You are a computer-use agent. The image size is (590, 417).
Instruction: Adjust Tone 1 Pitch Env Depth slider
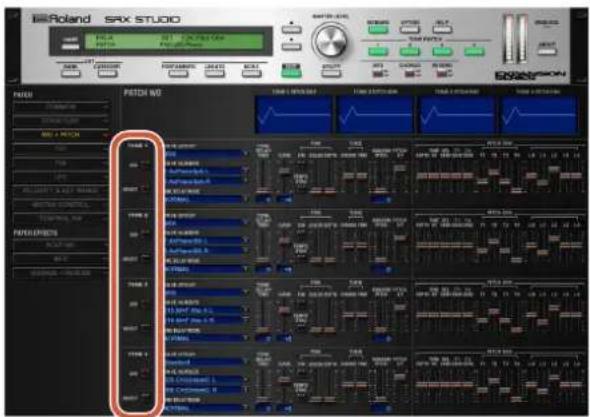pos(423,176)
